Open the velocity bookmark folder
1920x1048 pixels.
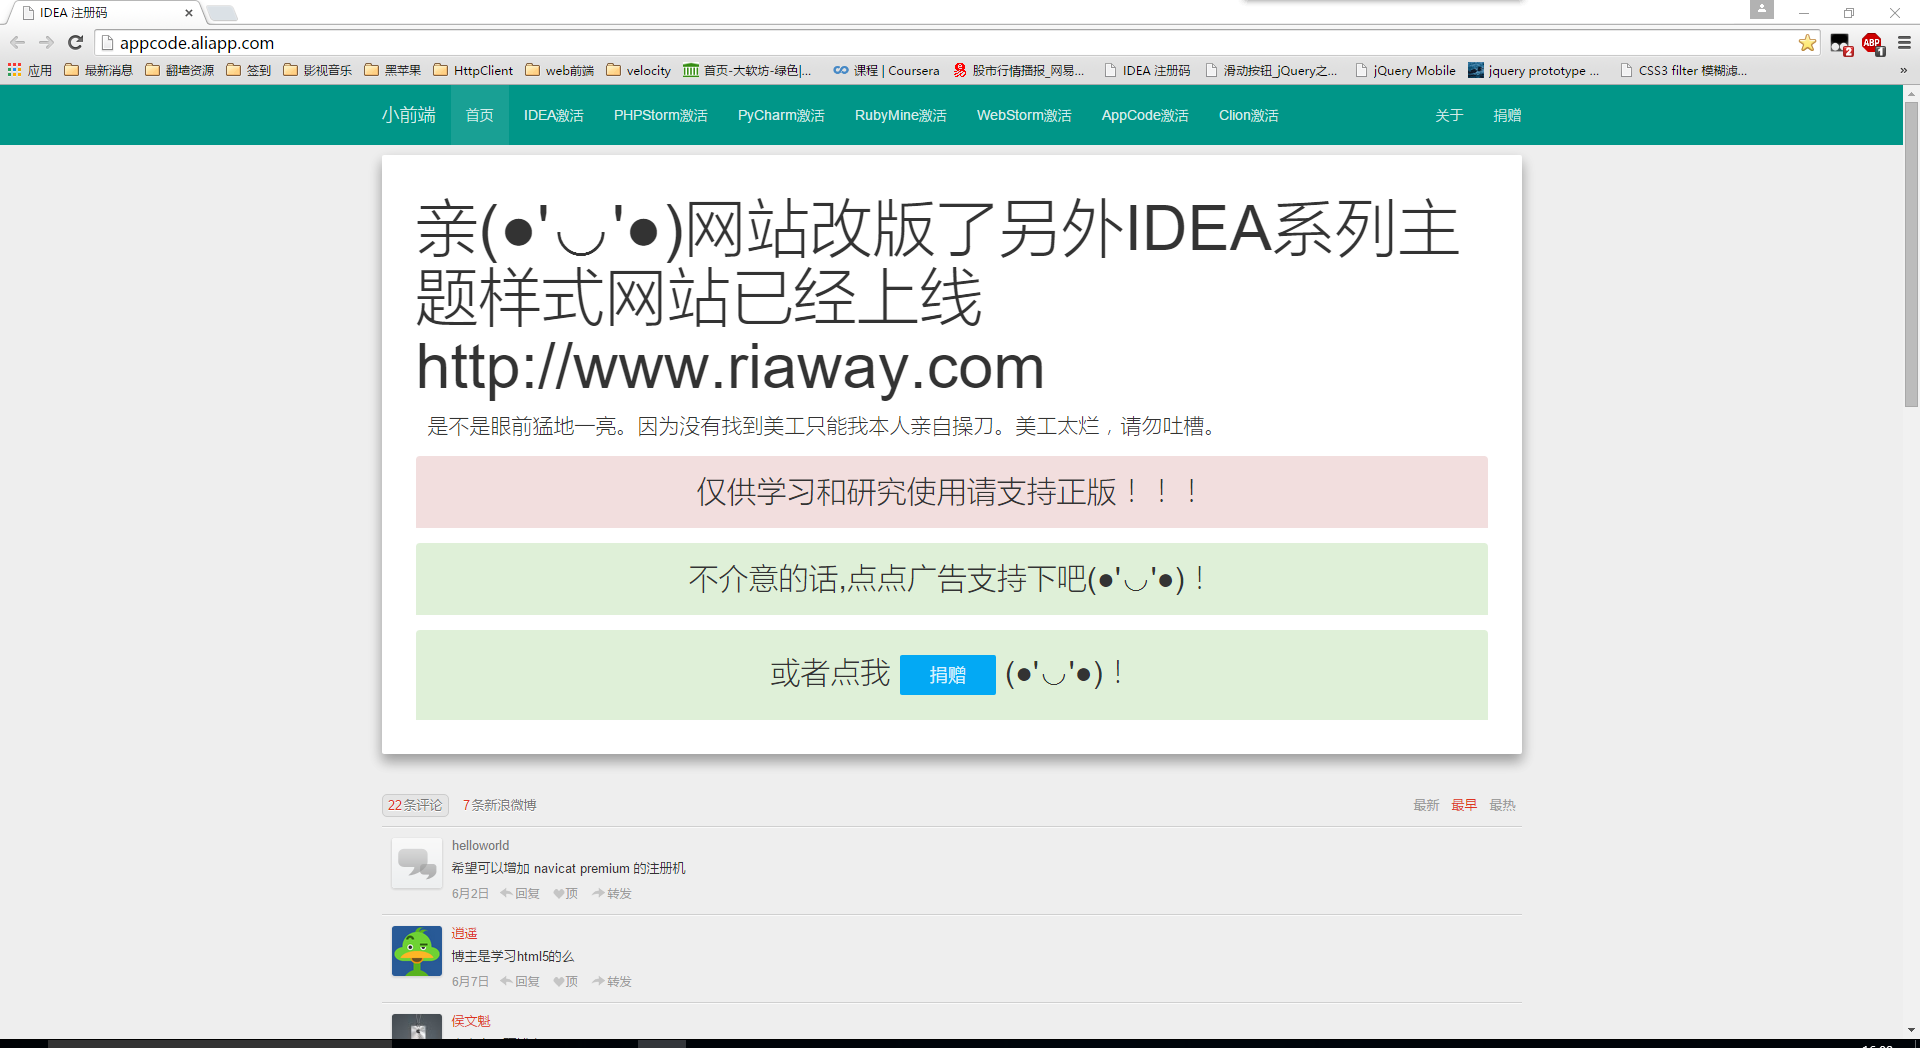(x=639, y=70)
